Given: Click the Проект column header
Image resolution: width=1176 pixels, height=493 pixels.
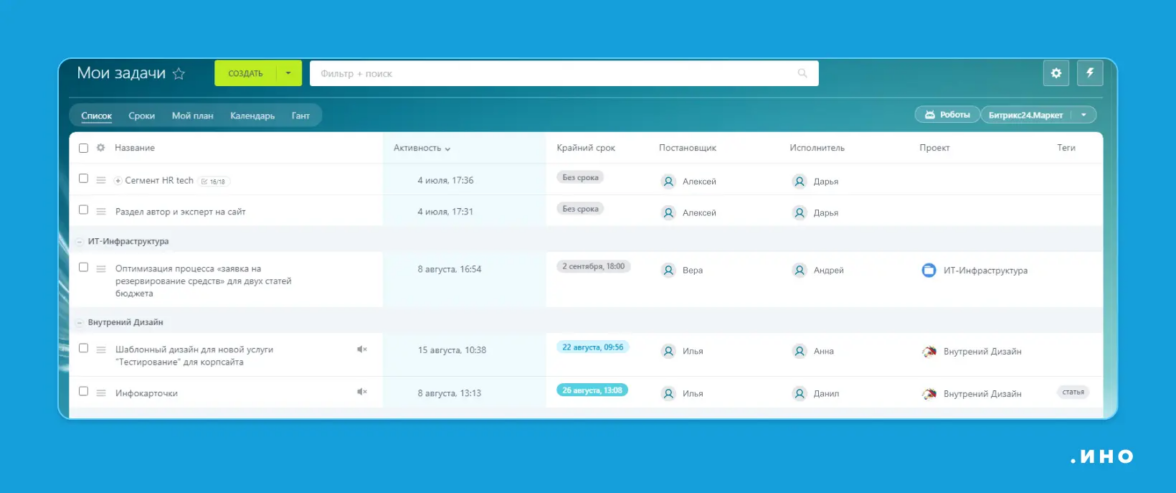Looking at the screenshot, I should tap(934, 148).
